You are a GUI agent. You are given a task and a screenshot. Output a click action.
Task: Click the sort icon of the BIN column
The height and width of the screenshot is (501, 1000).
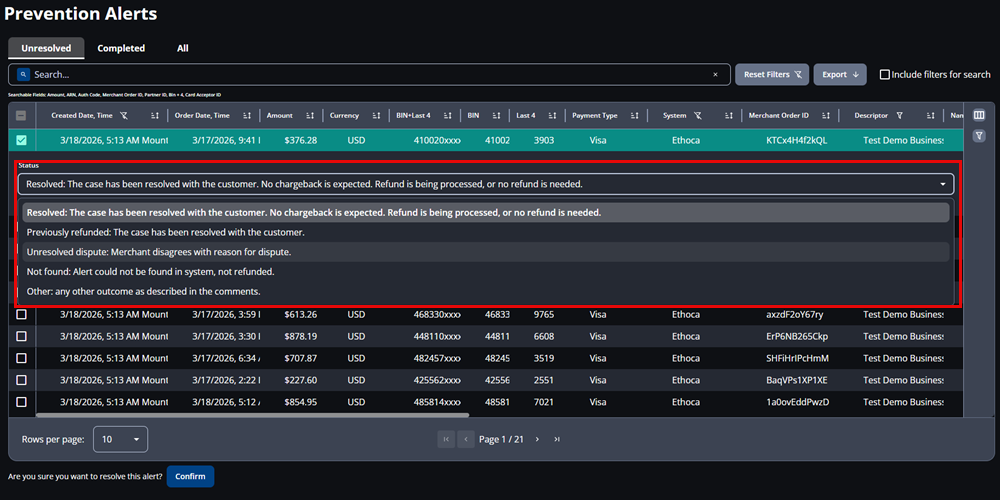point(496,115)
